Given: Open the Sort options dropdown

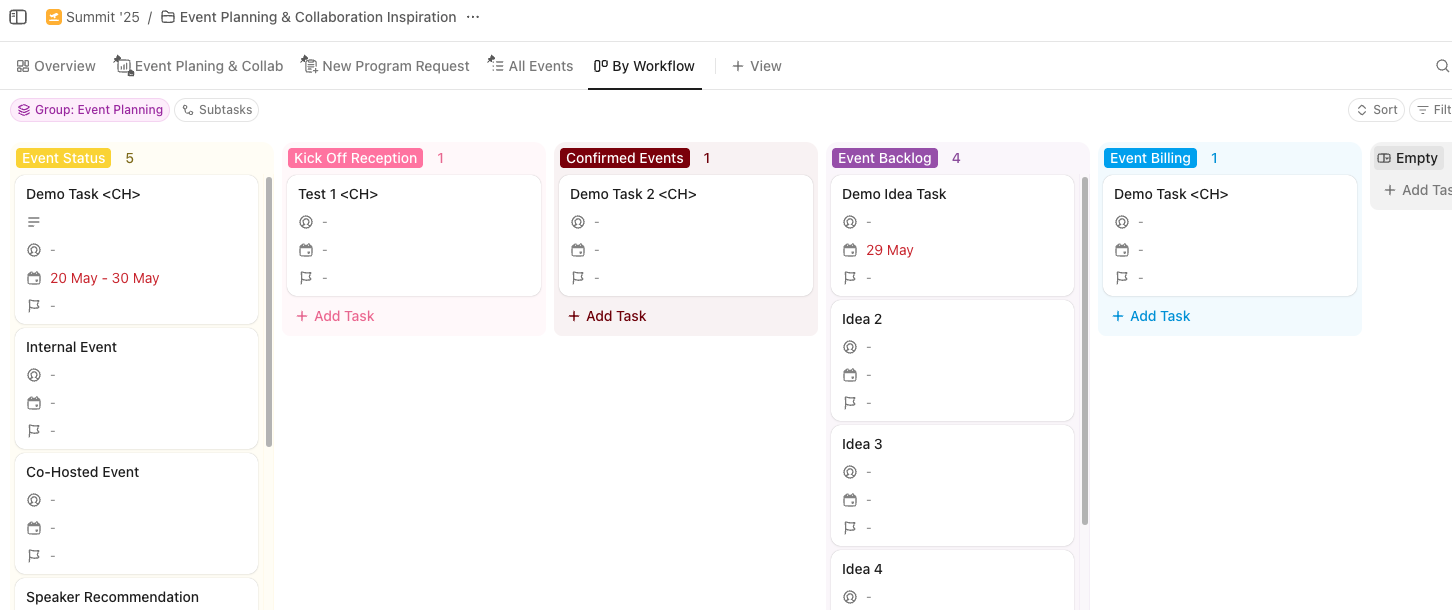Looking at the screenshot, I should click(x=1376, y=110).
